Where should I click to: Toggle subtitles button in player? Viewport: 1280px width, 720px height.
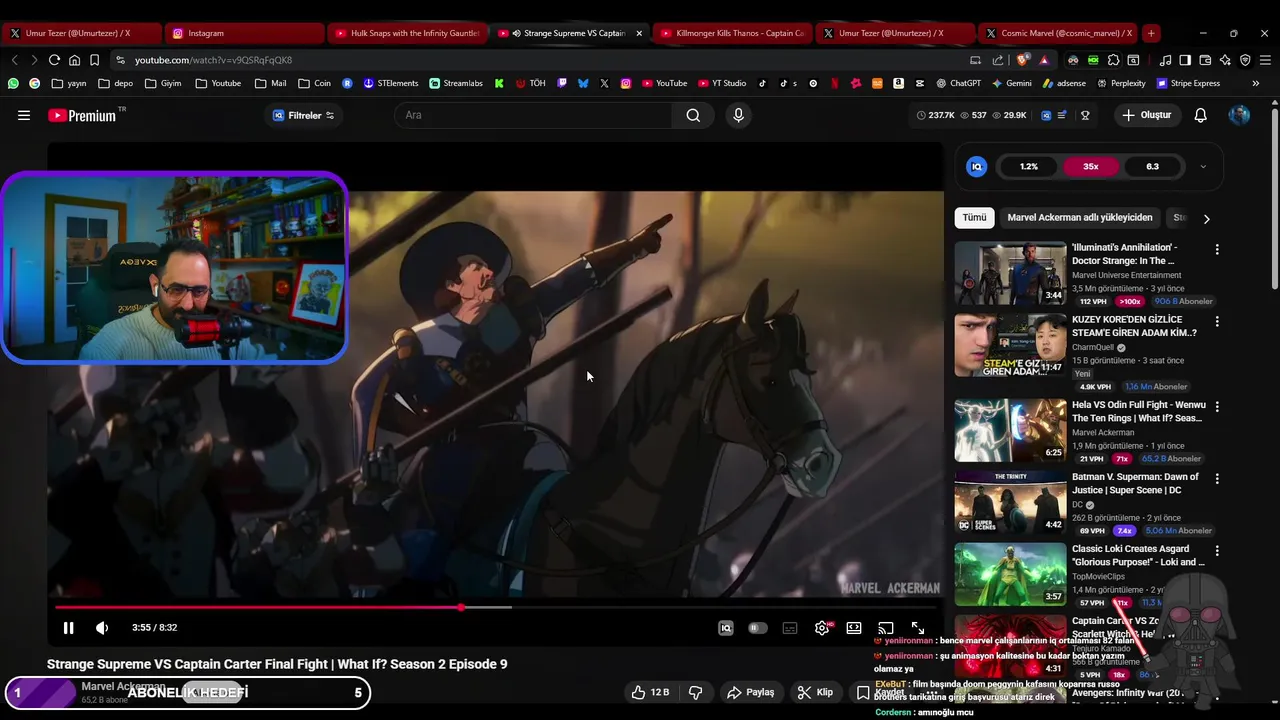point(790,628)
